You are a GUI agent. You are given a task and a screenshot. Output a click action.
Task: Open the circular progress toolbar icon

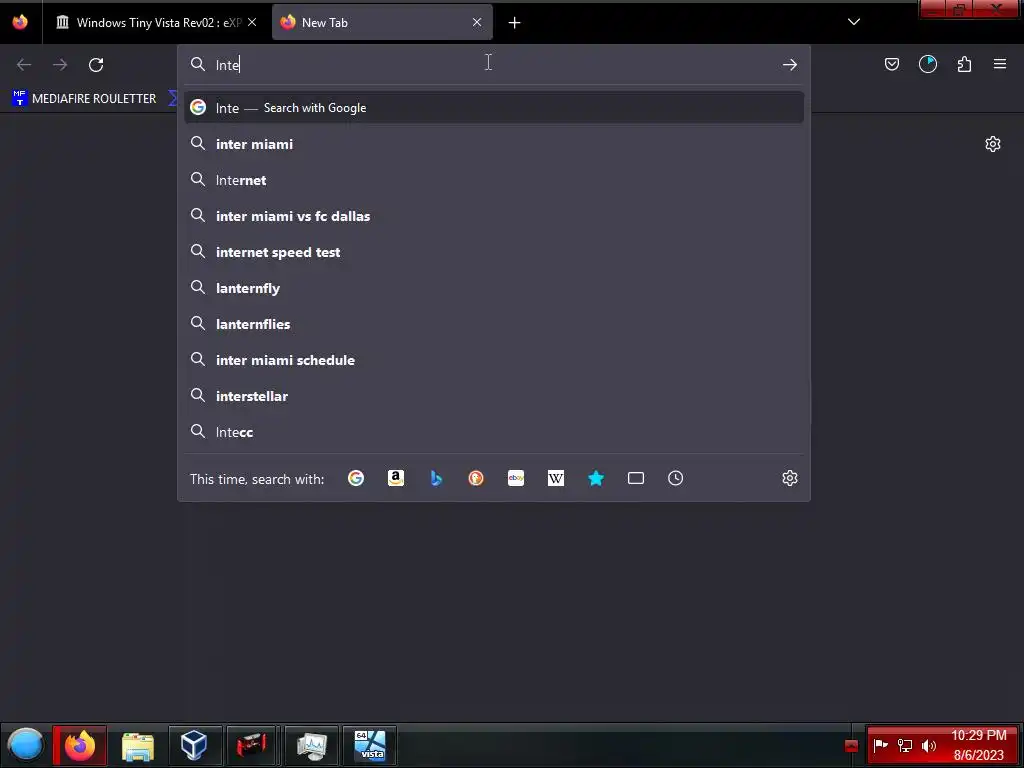coord(928,64)
